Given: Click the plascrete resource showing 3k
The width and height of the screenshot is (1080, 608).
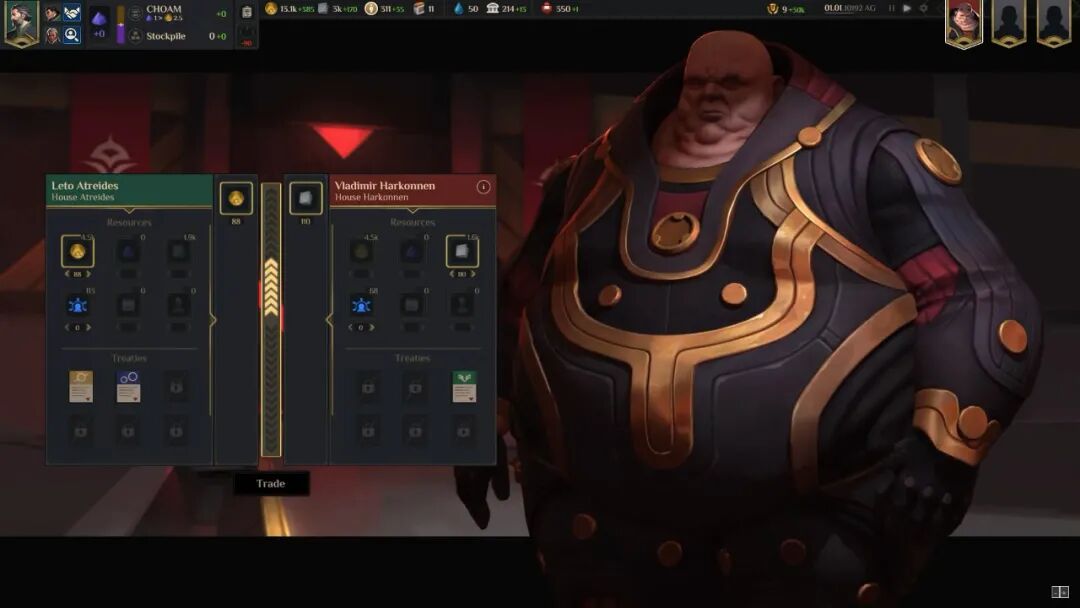Looking at the screenshot, I should (x=337, y=9).
